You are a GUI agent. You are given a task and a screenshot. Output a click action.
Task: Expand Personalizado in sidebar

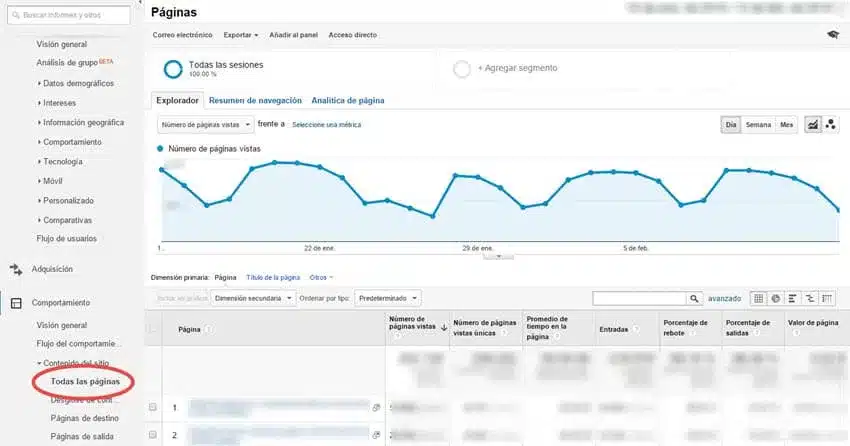pyautogui.click(x=66, y=201)
